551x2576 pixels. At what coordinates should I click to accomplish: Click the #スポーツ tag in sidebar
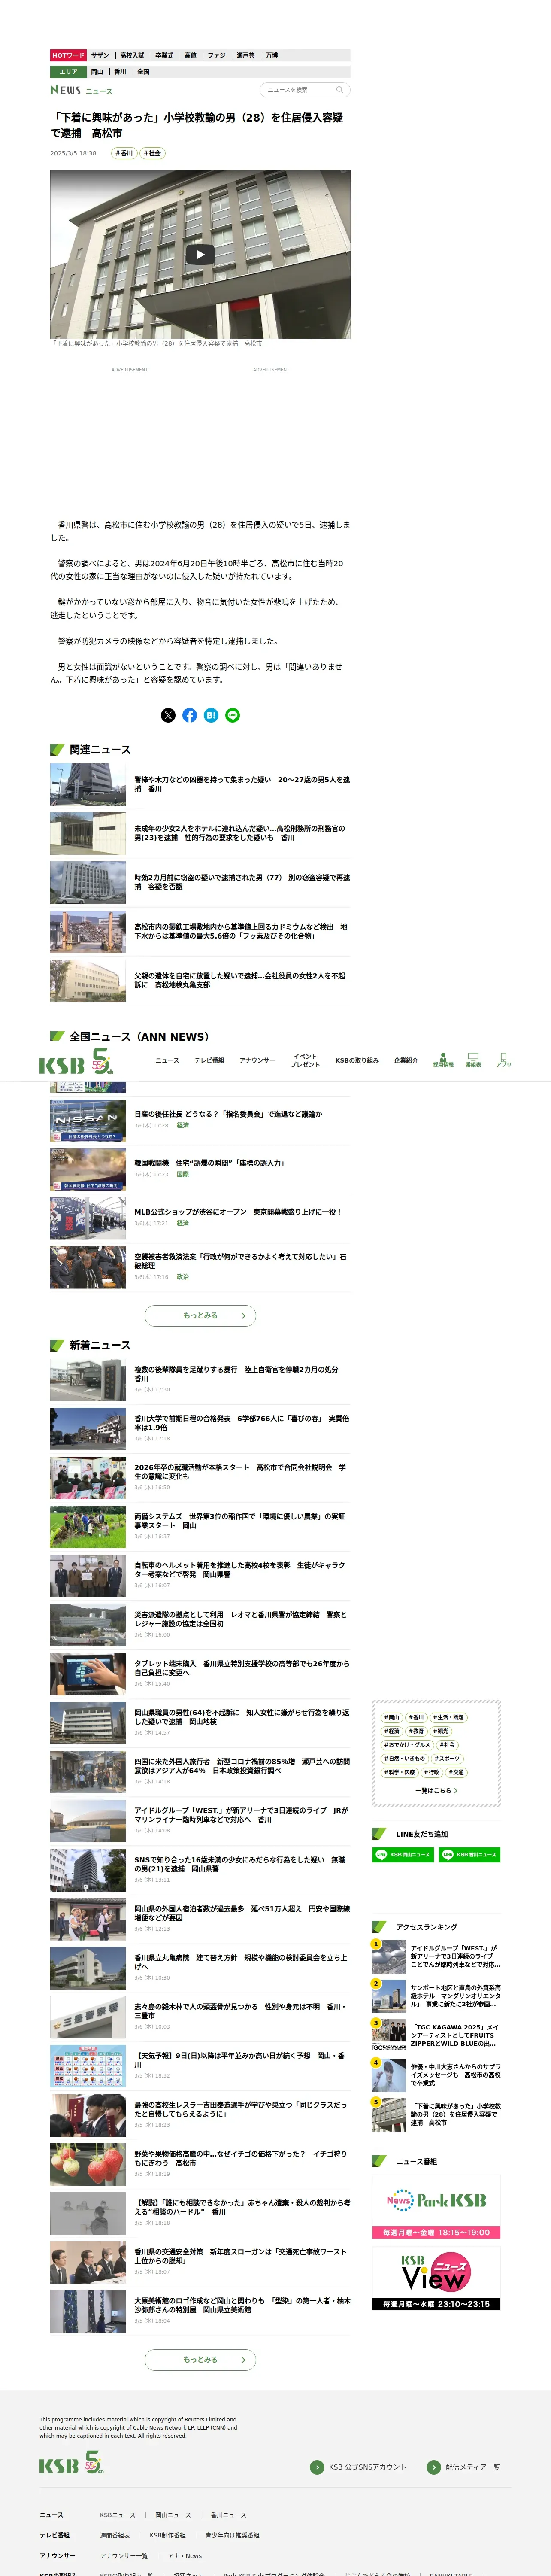(447, 1758)
